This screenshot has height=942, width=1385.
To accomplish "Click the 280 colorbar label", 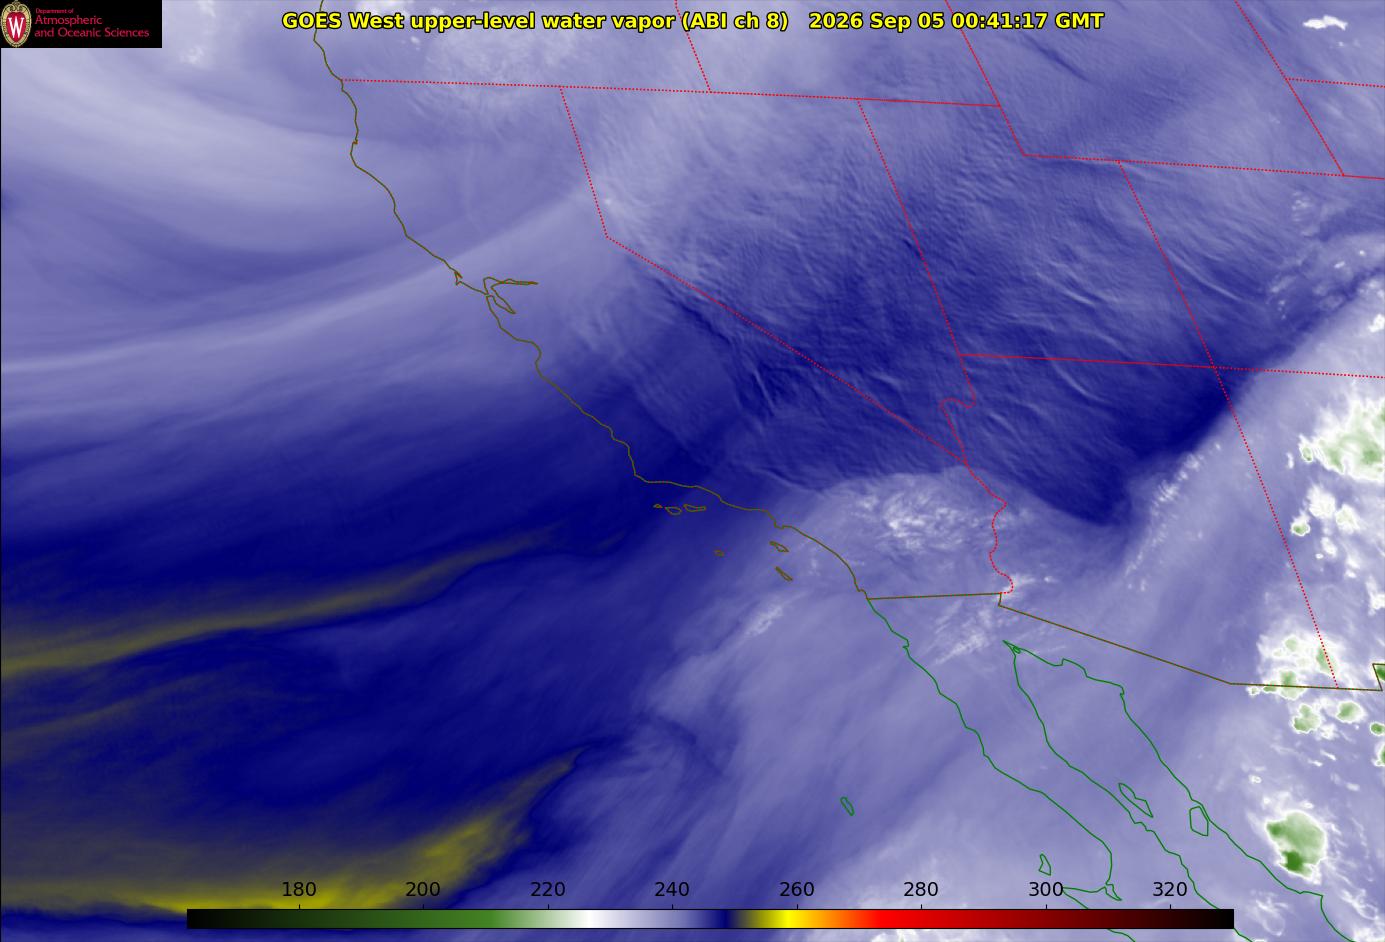I will pyautogui.click(x=921, y=889).
